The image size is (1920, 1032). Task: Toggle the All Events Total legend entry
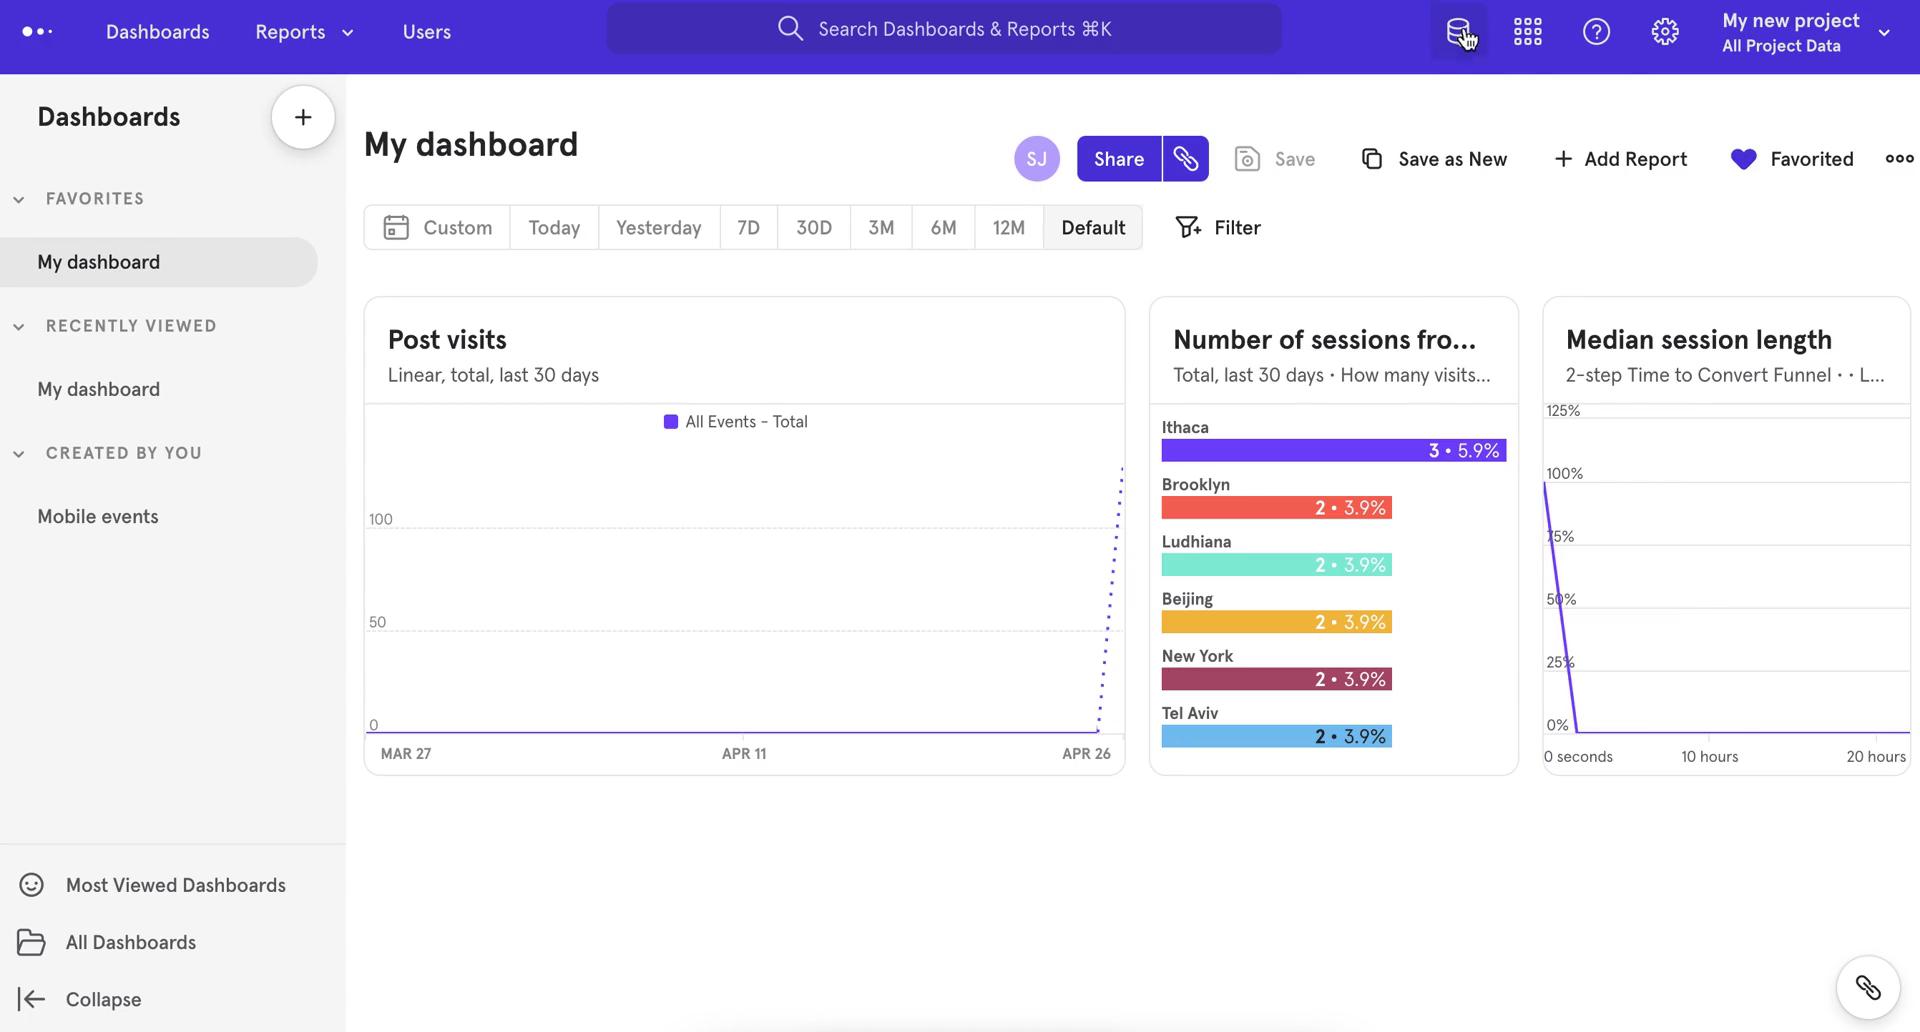click(x=735, y=421)
